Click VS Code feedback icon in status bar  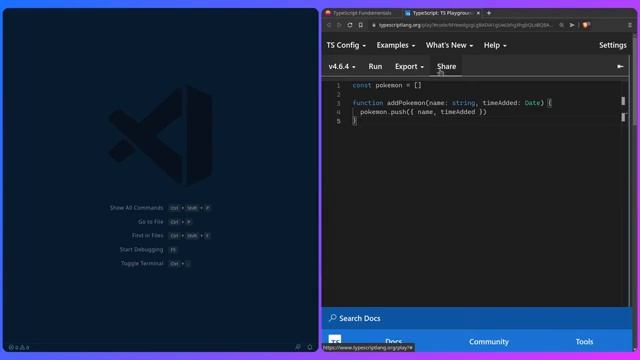point(298,347)
